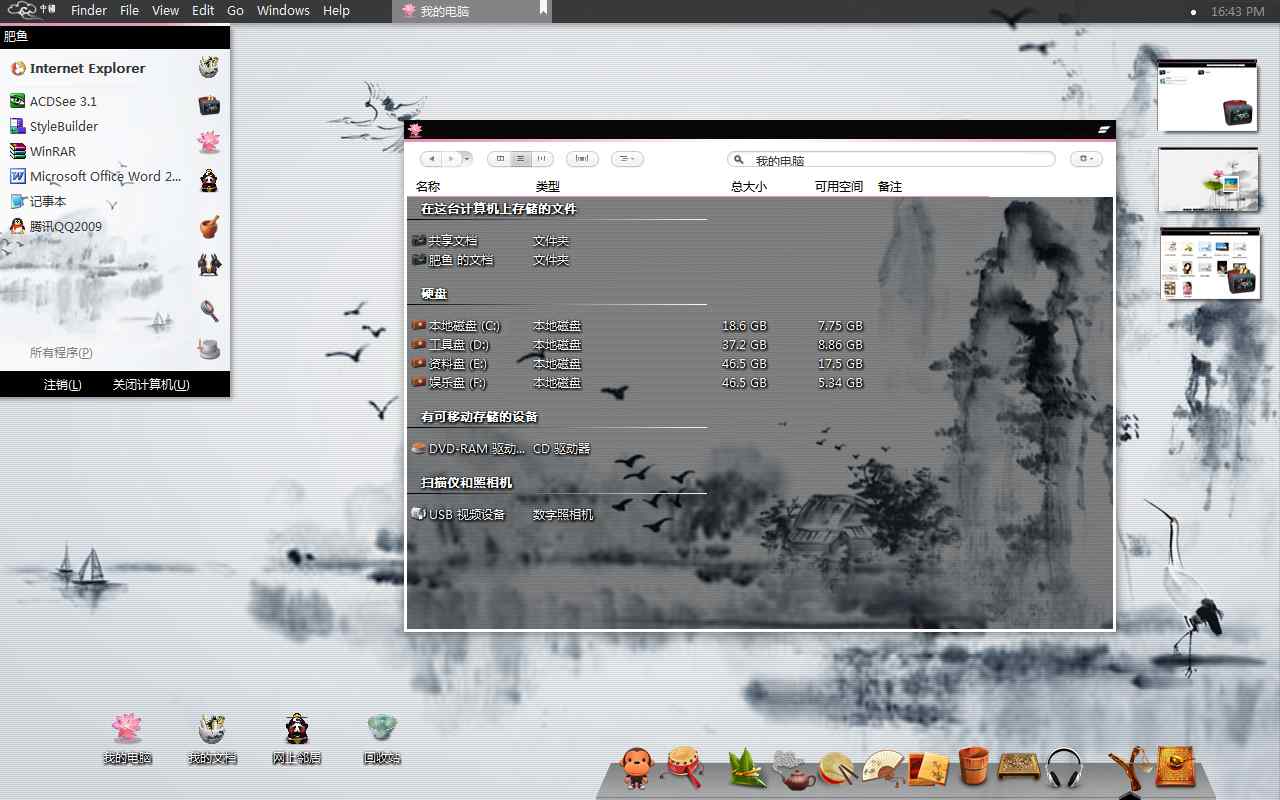Click the Go board icon in the dock
Viewport: 1280px width, 800px height.
(x=1019, y=768)
